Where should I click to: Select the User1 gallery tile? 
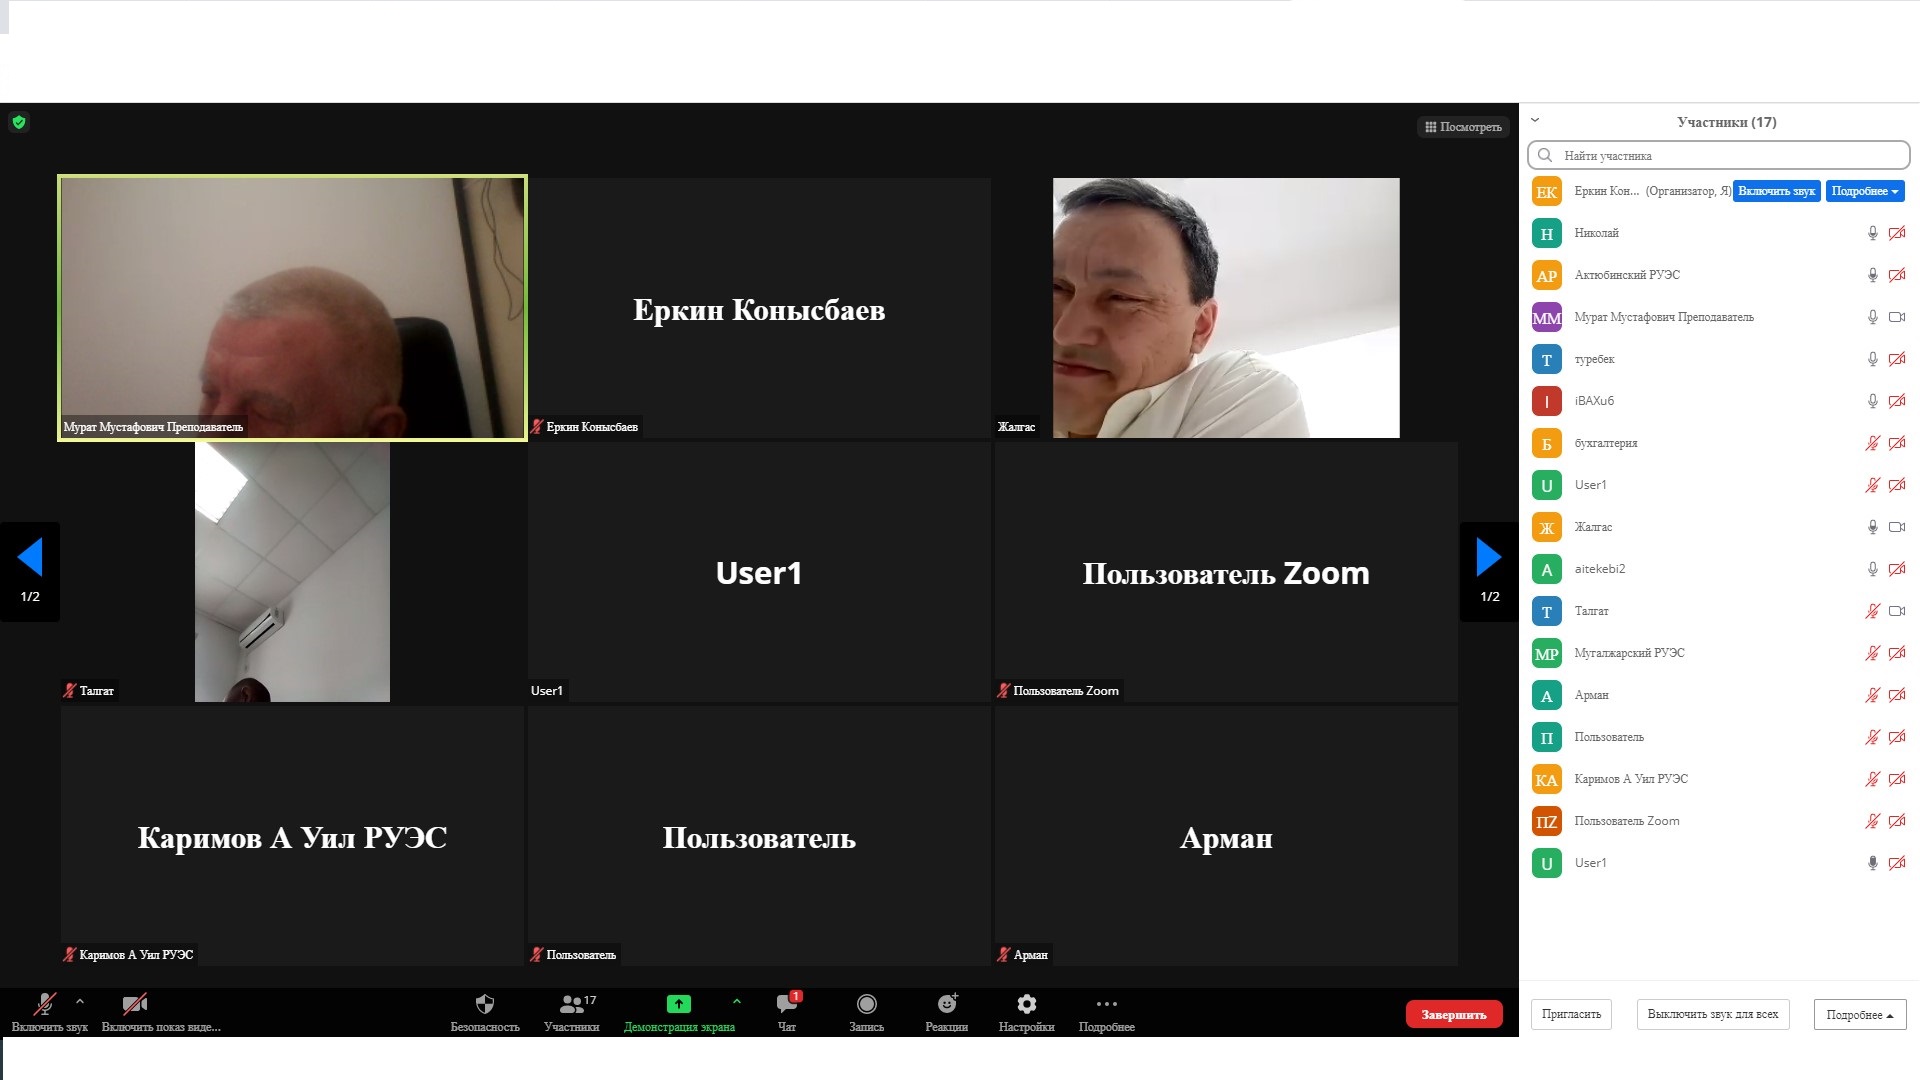(x=759, y=572)
